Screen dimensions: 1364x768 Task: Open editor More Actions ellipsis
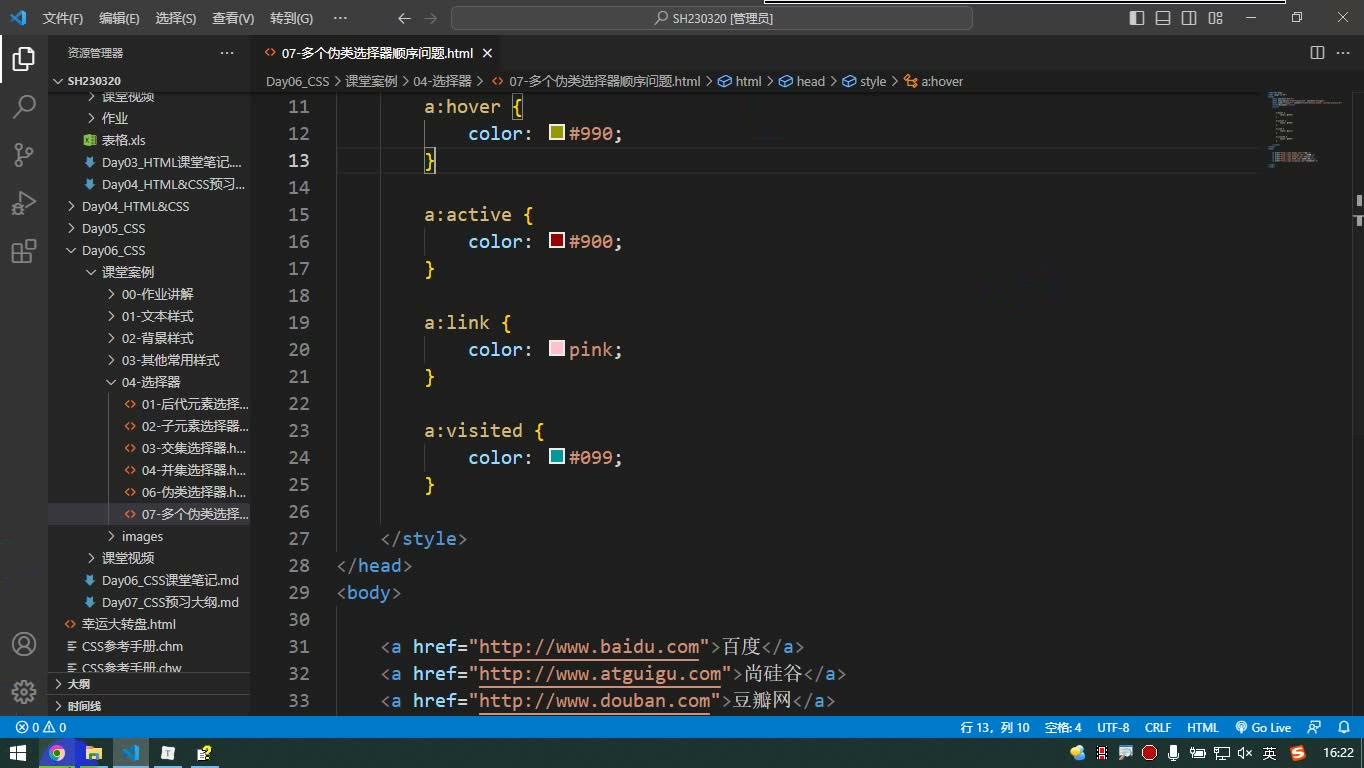[x=1342, y=53]
